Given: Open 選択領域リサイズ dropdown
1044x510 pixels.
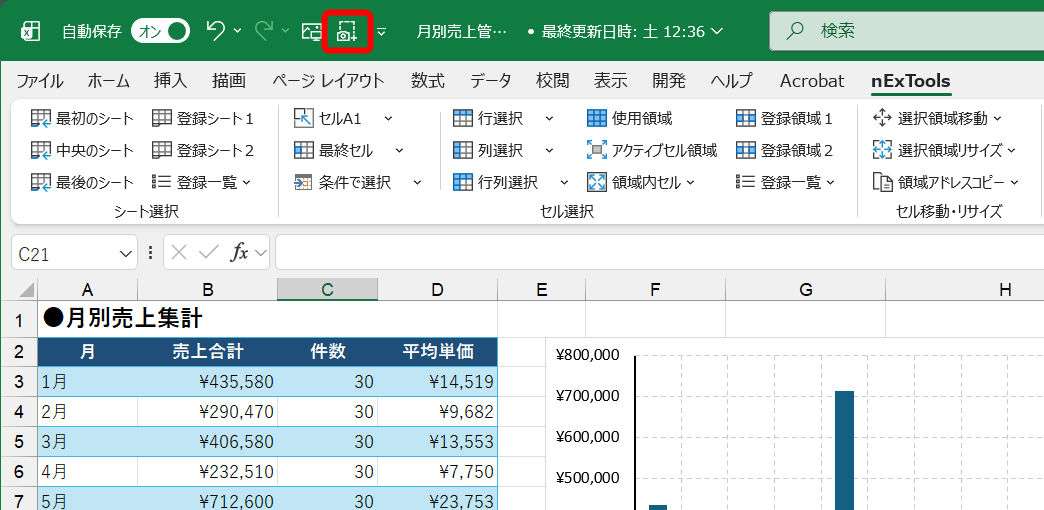Looking at the screenshot, I should pyautogui.click(x=944, y=150).
